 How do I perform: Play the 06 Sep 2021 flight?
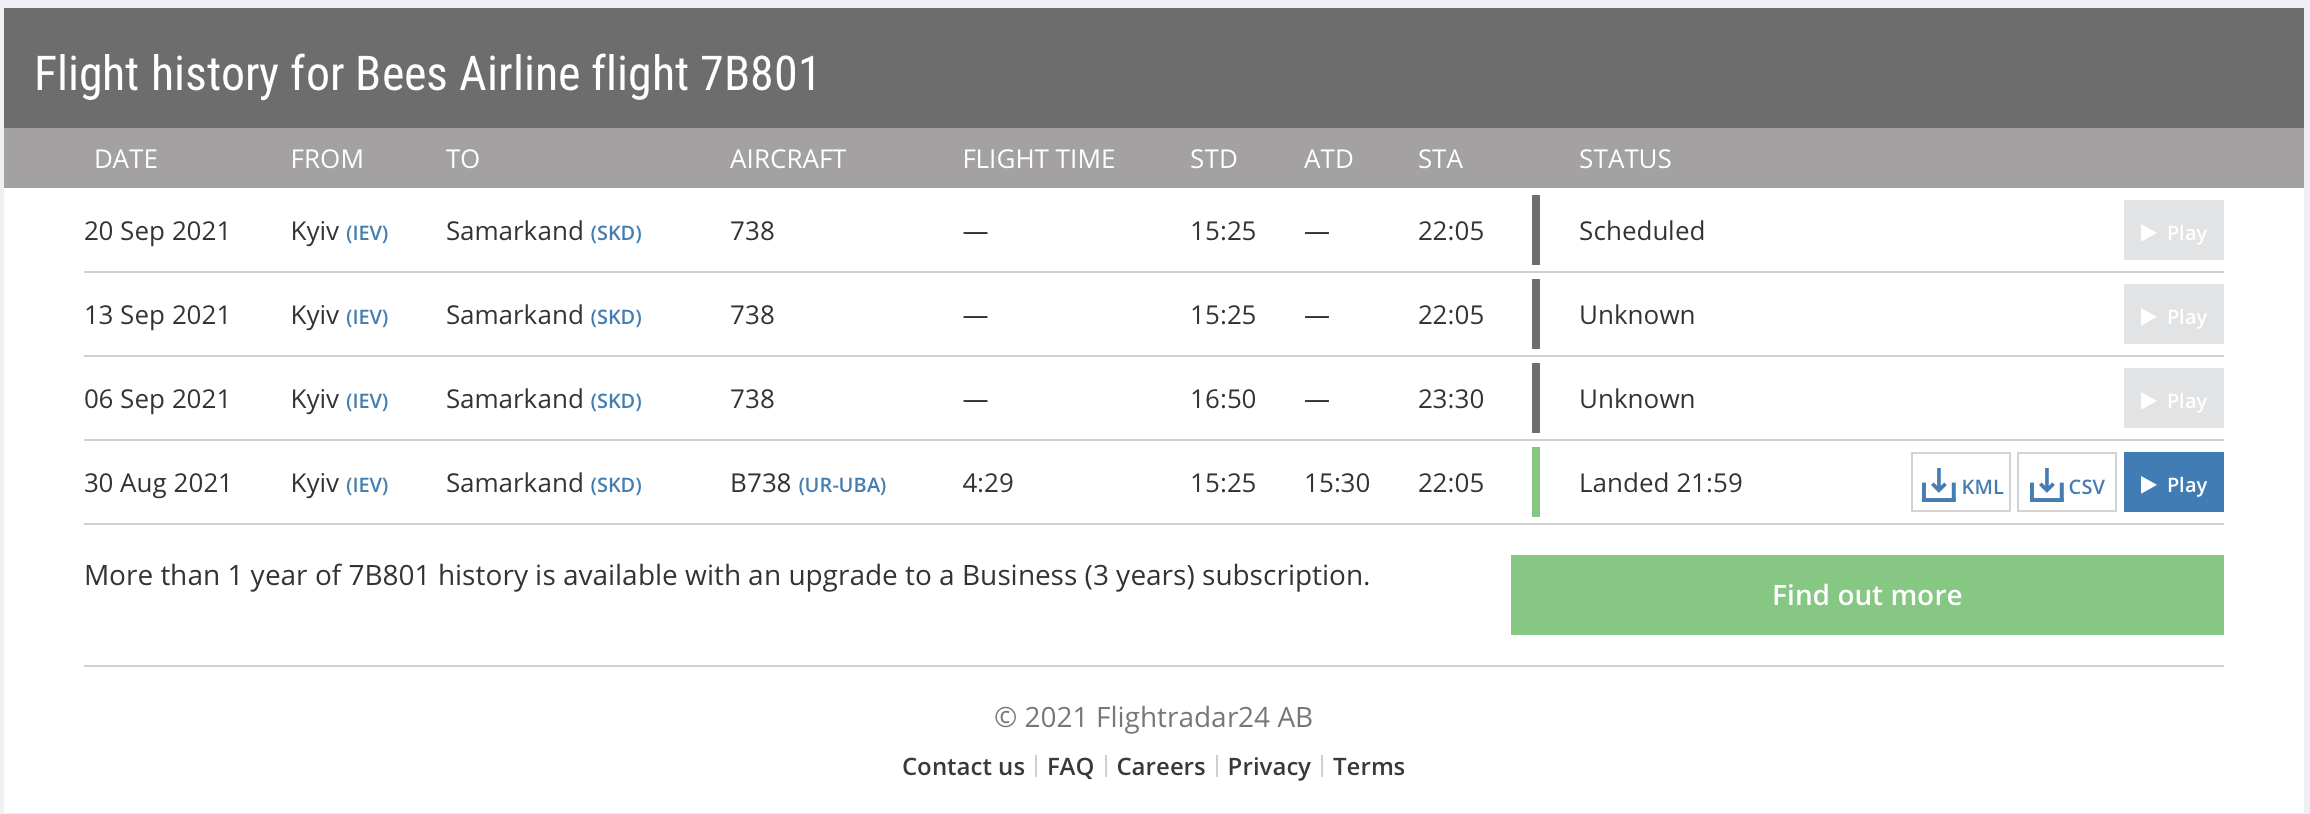(x=2173, y=400)
